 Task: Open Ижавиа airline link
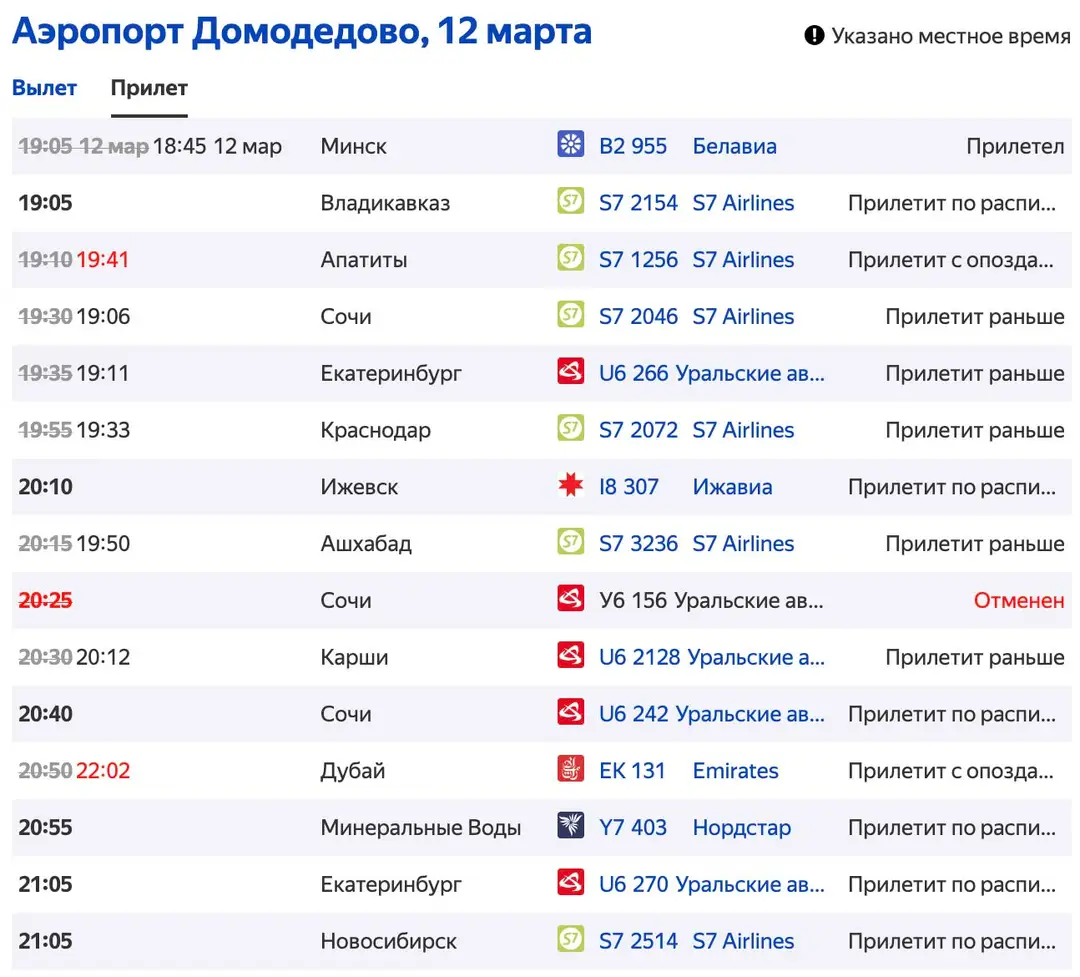coord(732,486)
